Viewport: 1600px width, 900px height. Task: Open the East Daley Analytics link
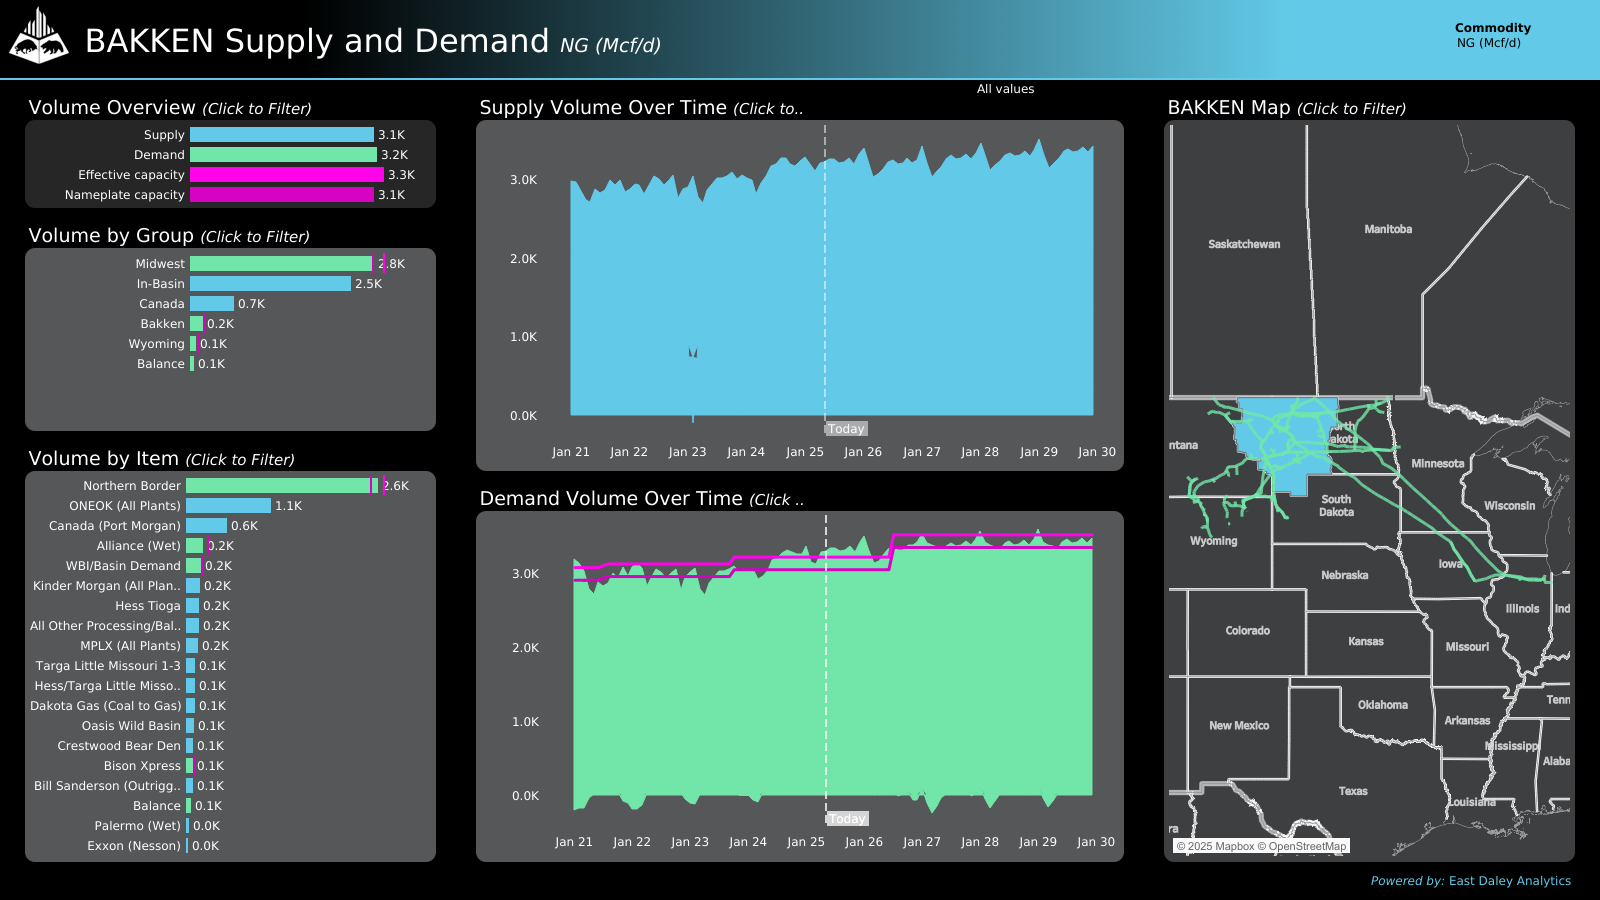[x=1509, y=881]
